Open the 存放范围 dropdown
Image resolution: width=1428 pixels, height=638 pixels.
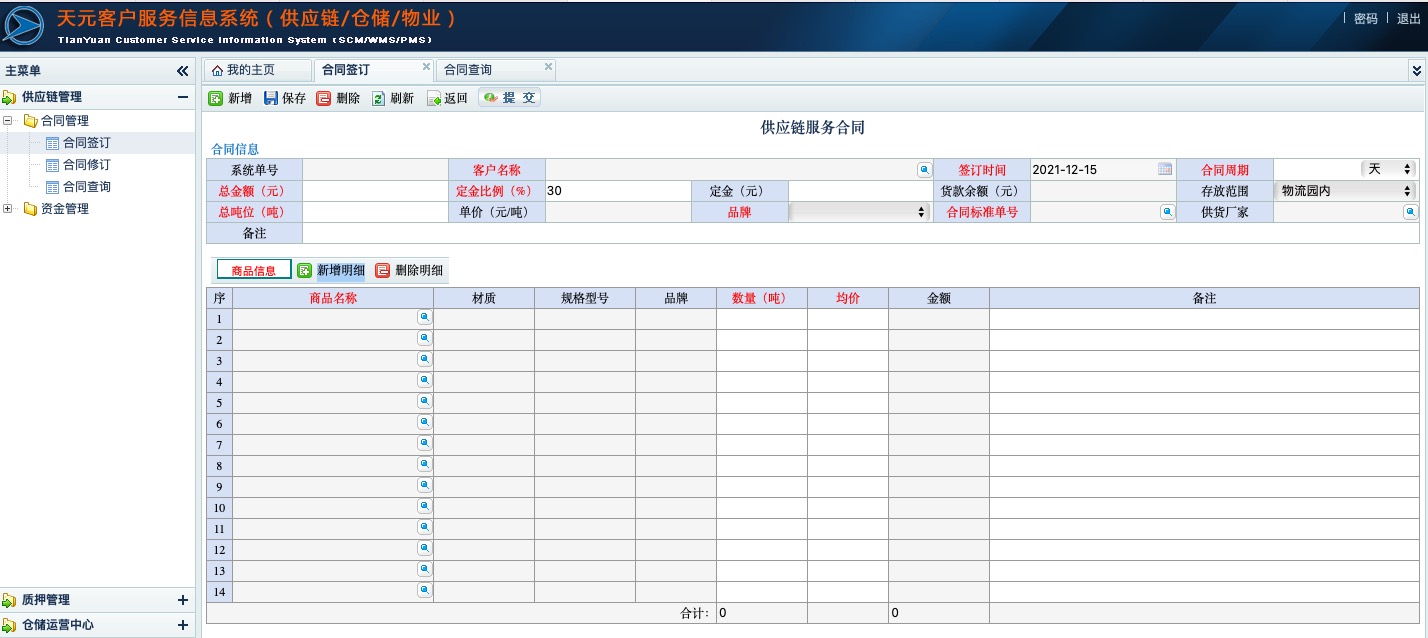click(x=1346, y=191)
